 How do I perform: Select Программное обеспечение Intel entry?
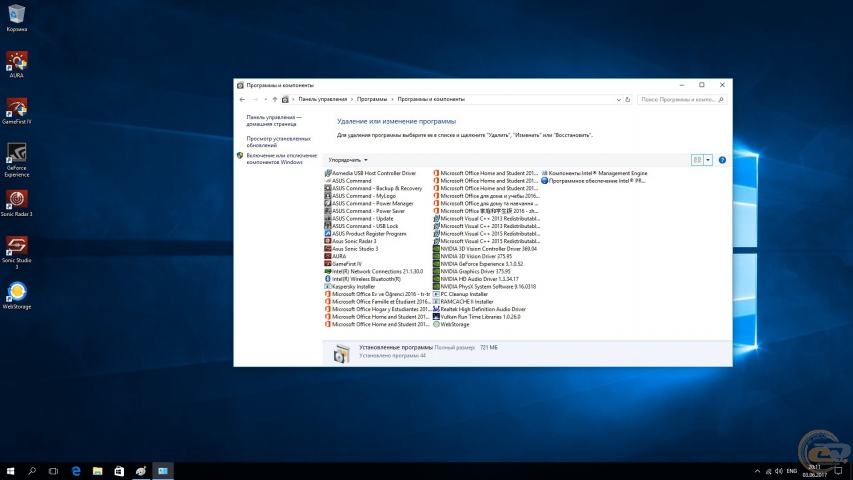pyautogui.click(x=593, y=181)
